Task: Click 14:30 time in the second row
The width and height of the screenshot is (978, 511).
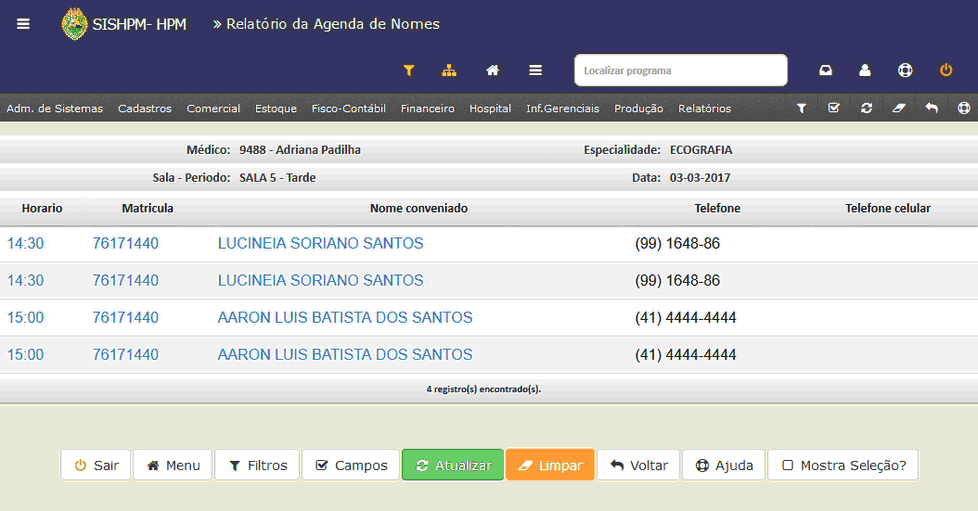Action: tap(26, 281)
